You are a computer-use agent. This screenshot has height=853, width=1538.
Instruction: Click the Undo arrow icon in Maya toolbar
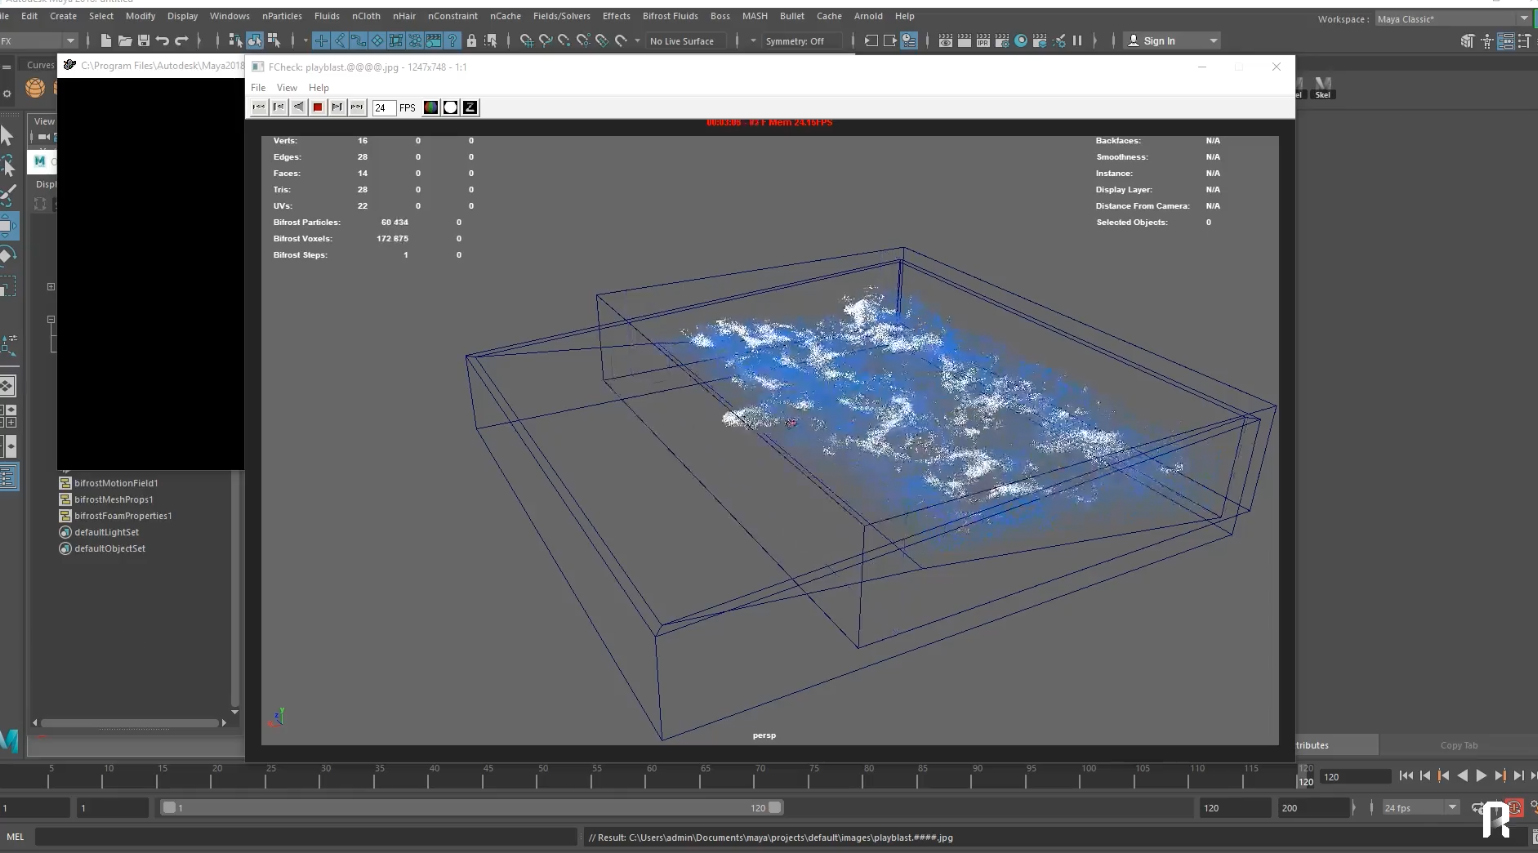[x=162, y=41]
